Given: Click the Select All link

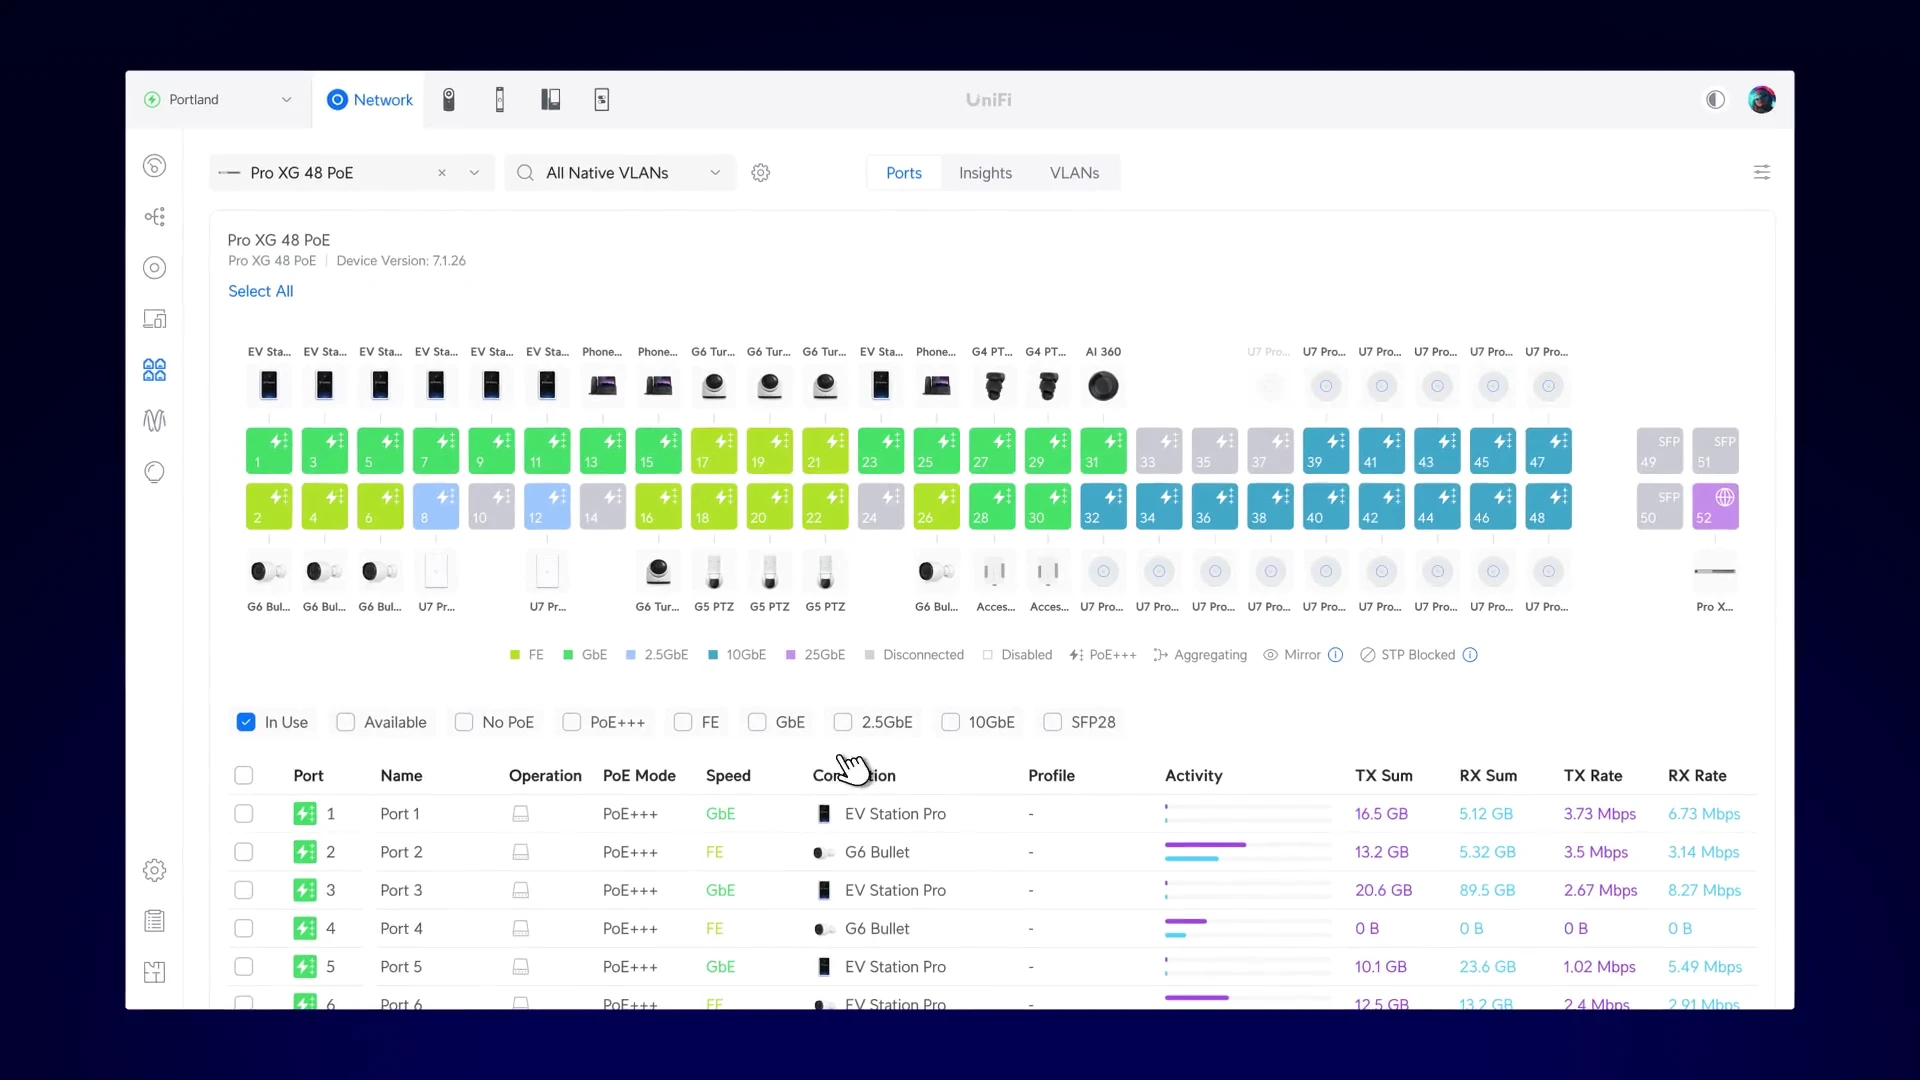Looking at the screenshot, I should pos(261,291).
